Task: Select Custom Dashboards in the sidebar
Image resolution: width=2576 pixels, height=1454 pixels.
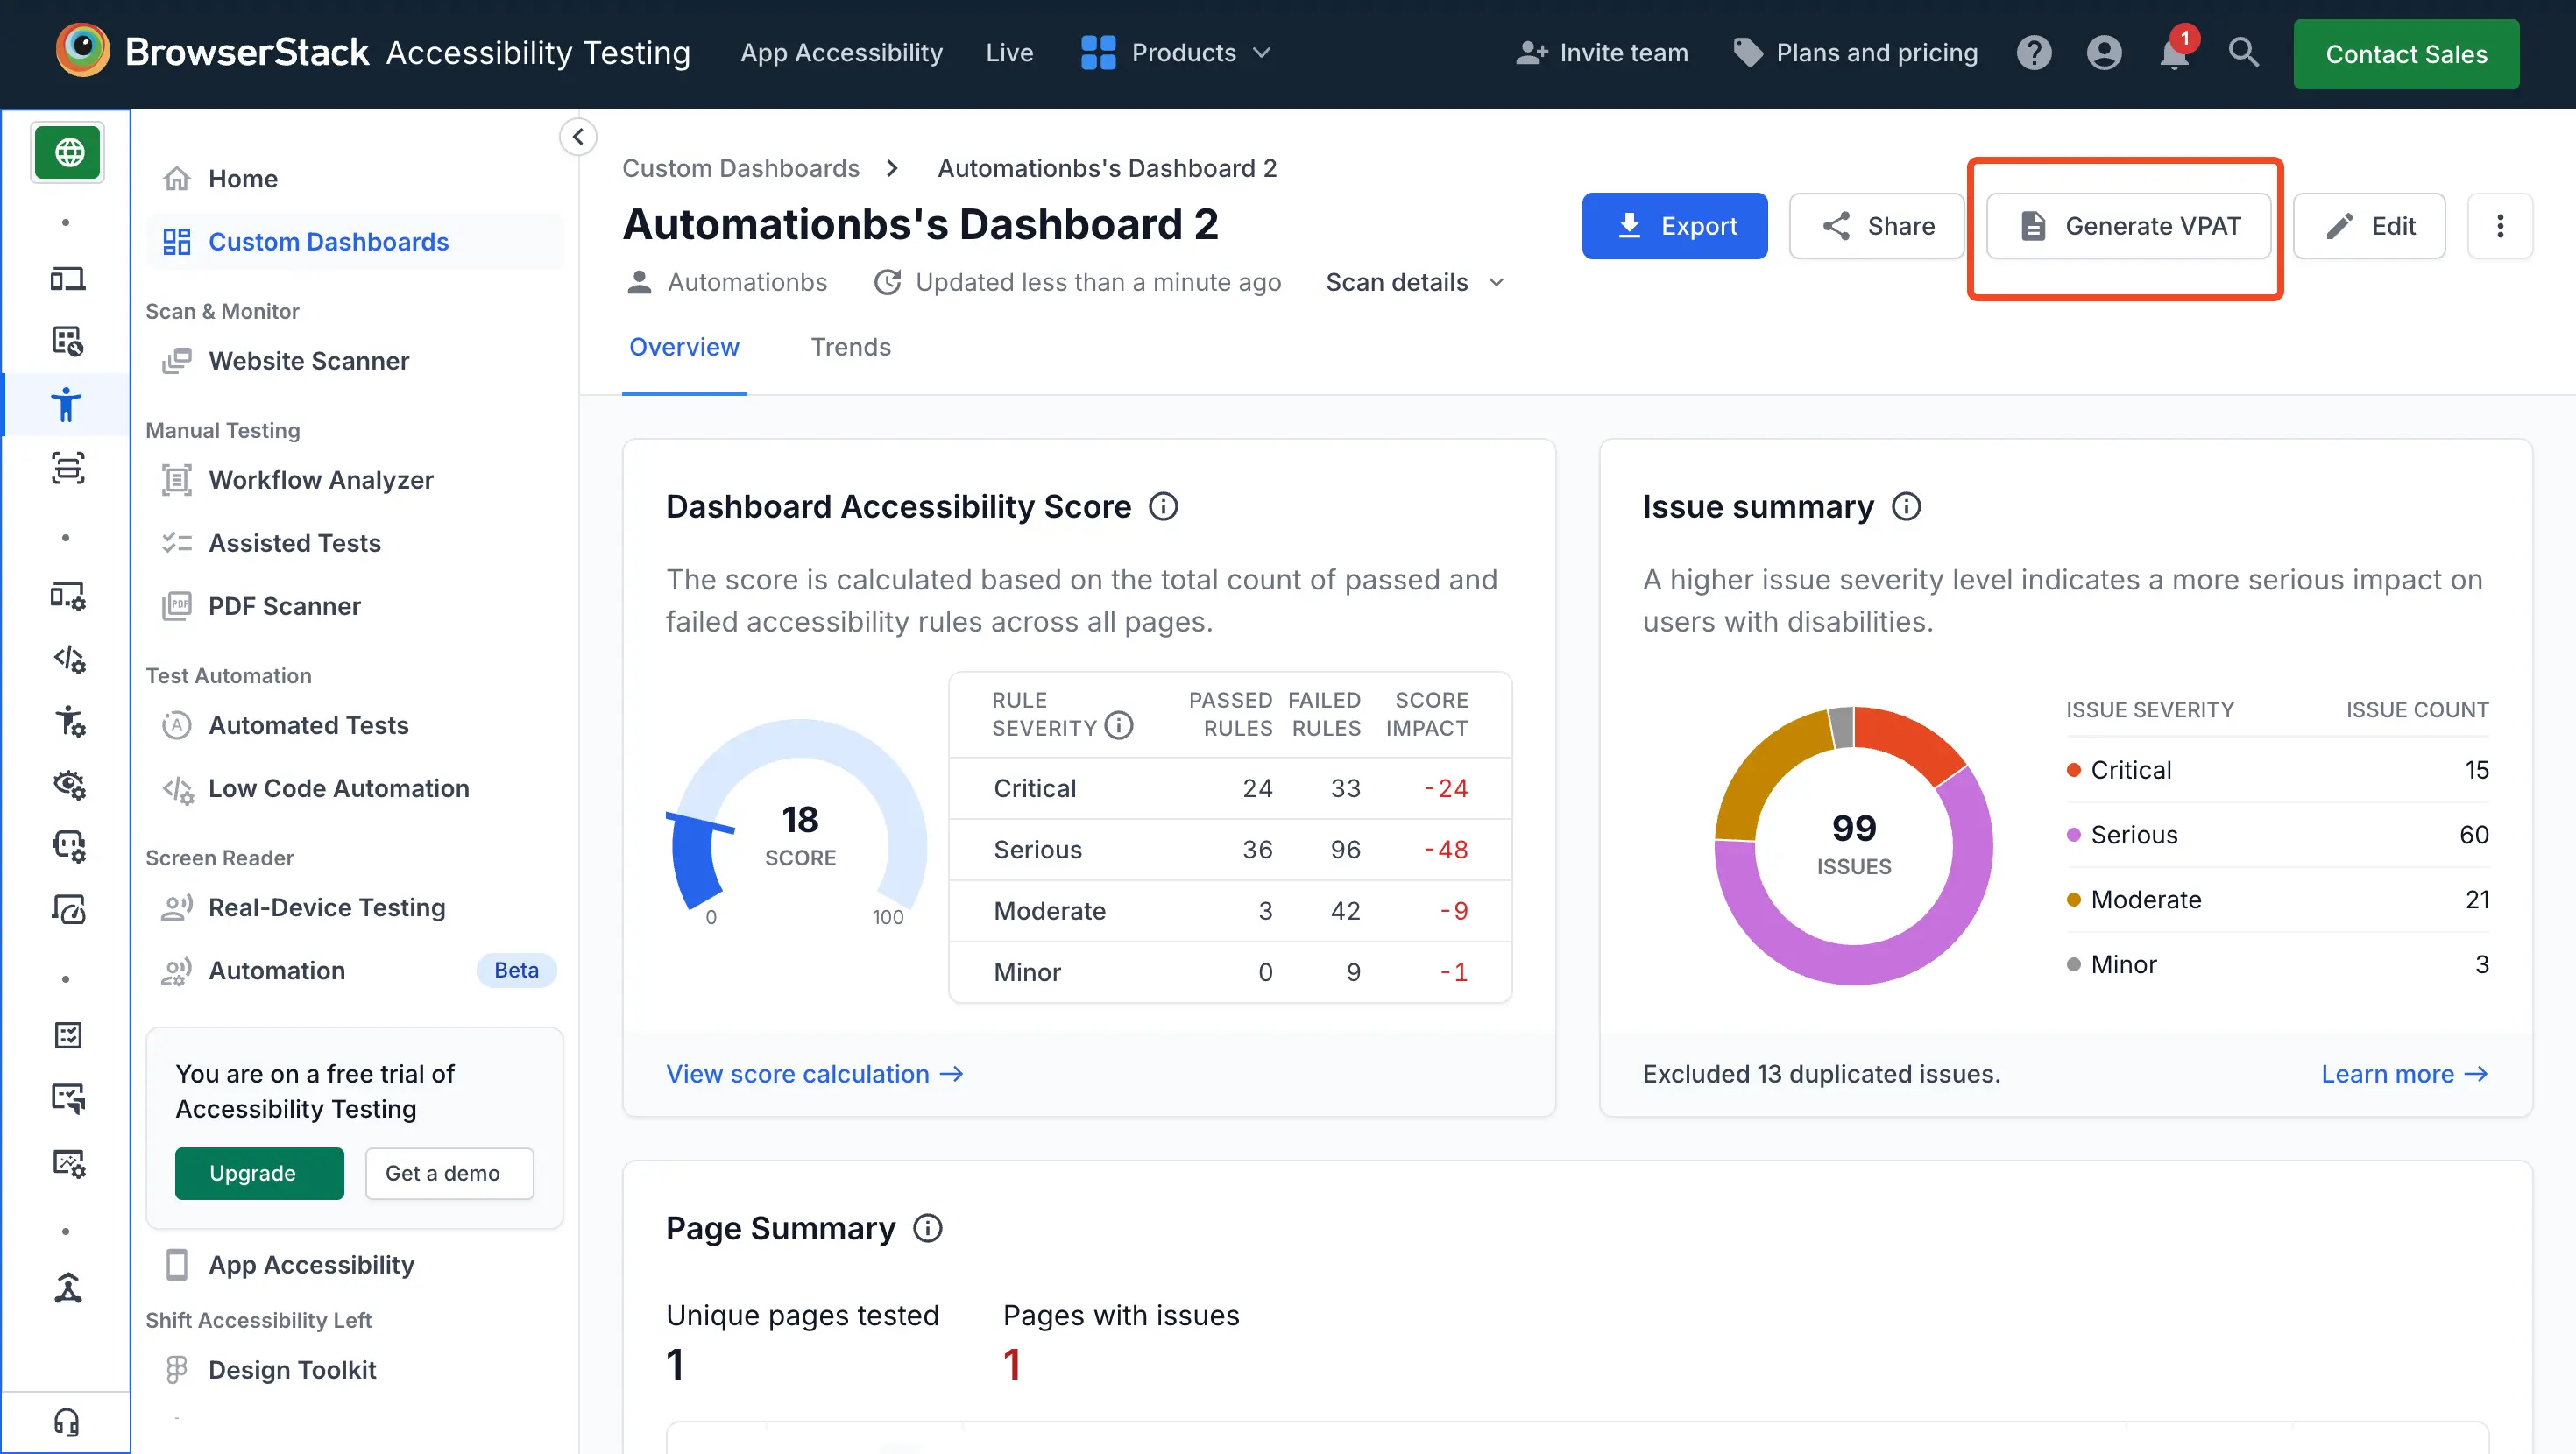Action: tap(354, 242)
